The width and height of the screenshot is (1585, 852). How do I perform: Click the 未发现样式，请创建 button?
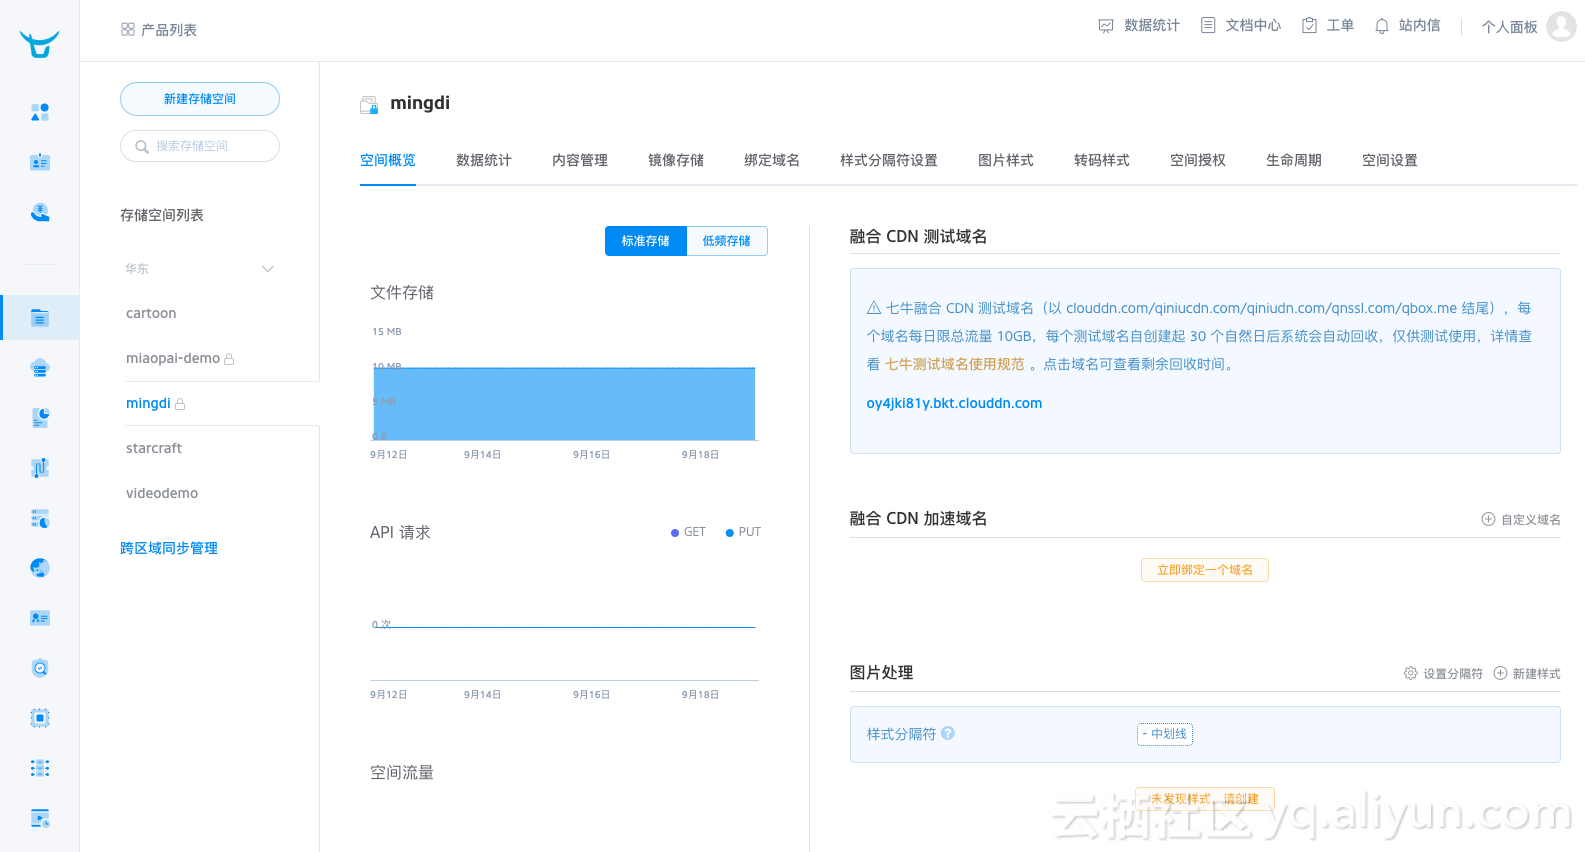(1205, 799)
